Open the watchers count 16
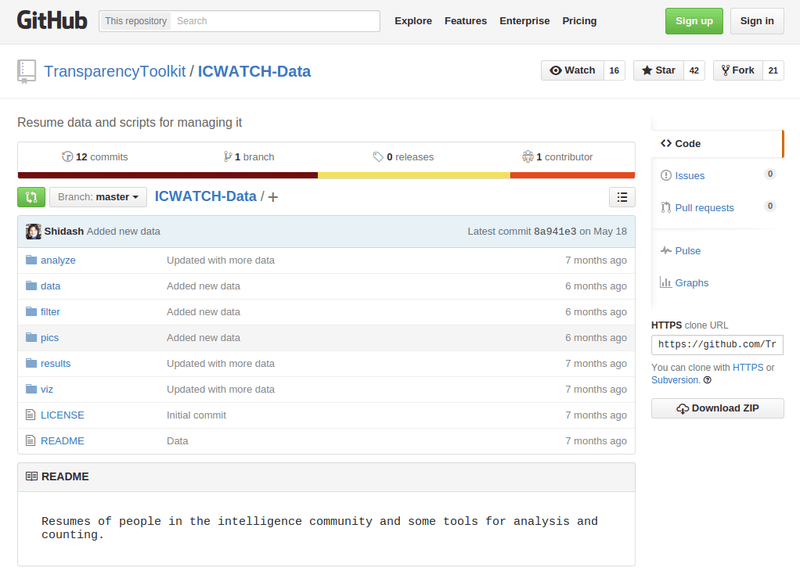Screen dimensions: 800x575 614,70
